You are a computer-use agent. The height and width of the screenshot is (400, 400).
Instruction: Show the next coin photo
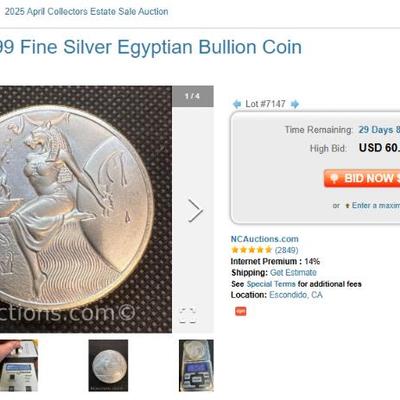[x=195, y=211]
